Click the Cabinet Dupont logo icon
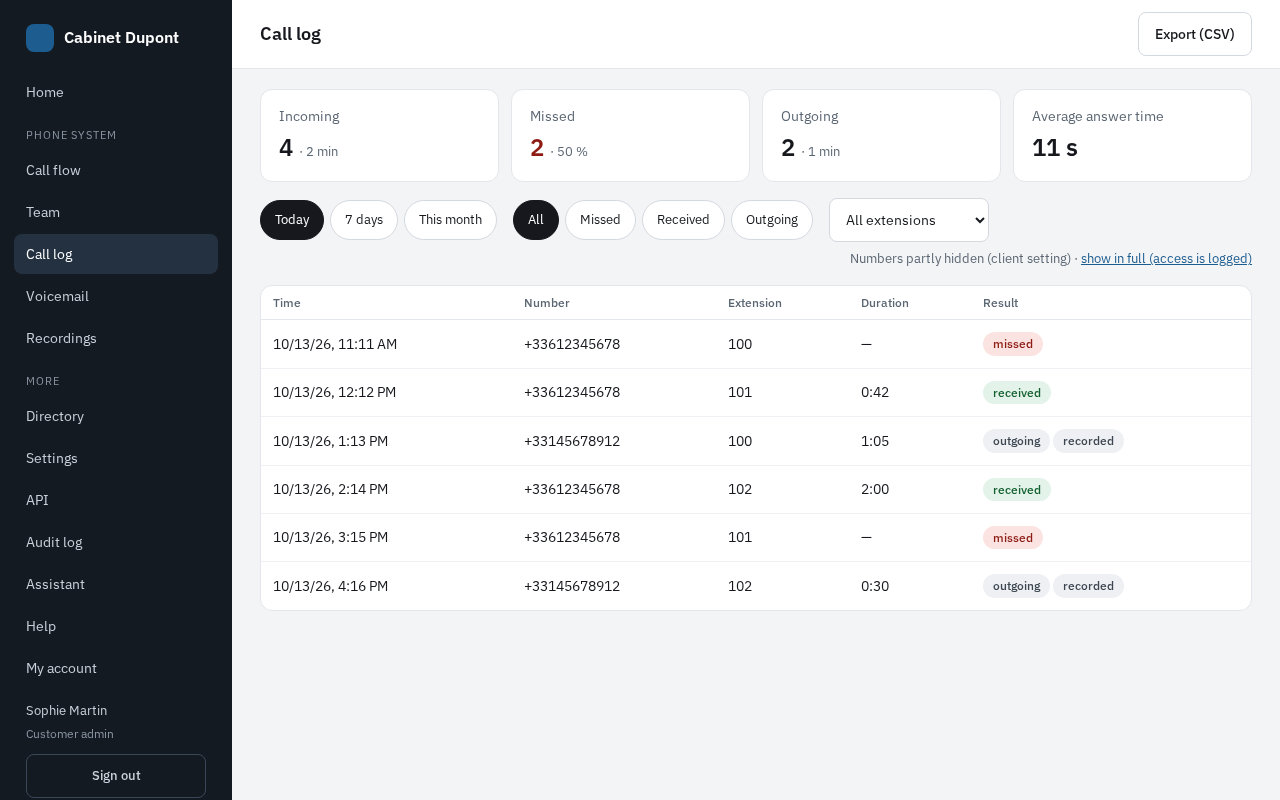 (x=40, y=38)
